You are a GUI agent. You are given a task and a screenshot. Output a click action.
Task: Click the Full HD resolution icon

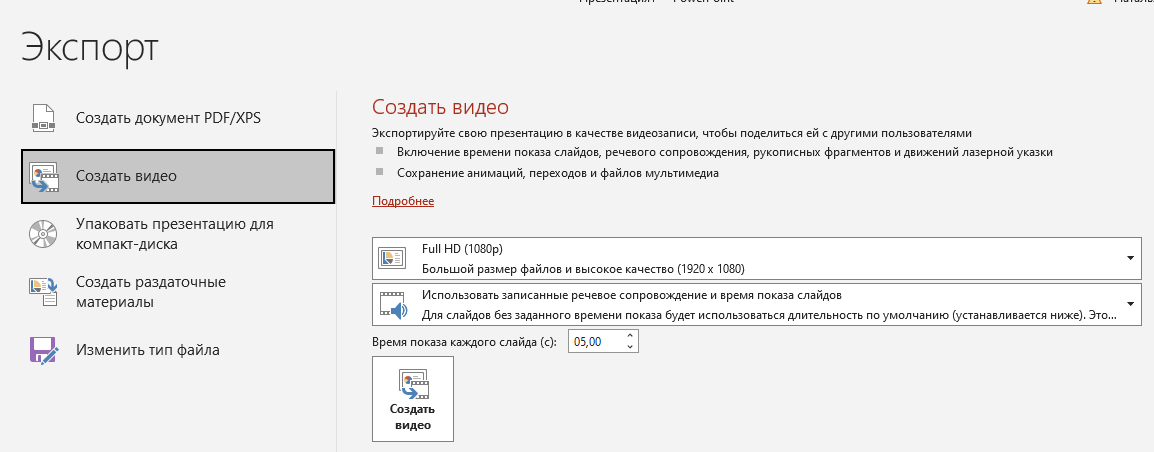391,258
